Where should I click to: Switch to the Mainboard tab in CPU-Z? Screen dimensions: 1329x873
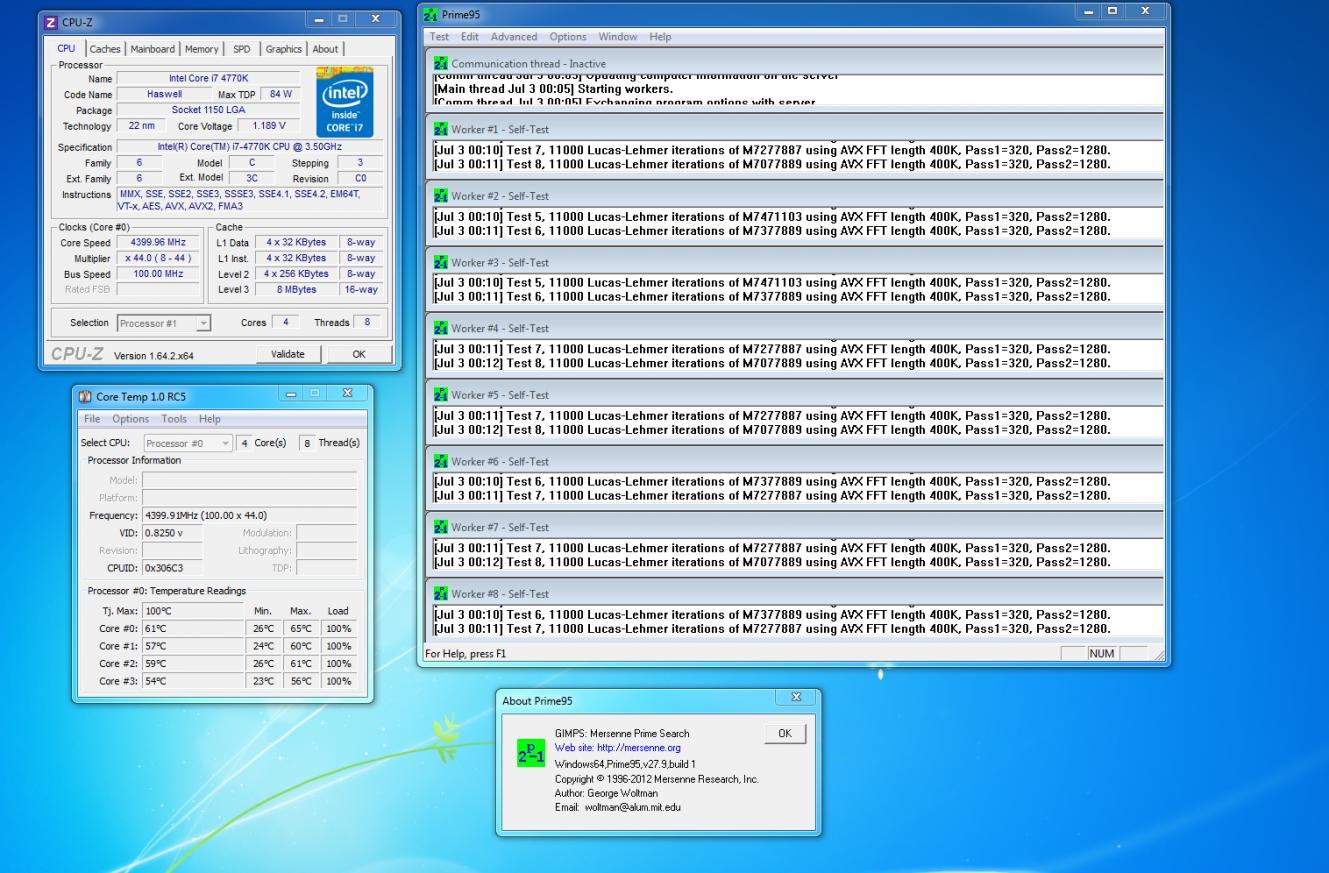152,48
